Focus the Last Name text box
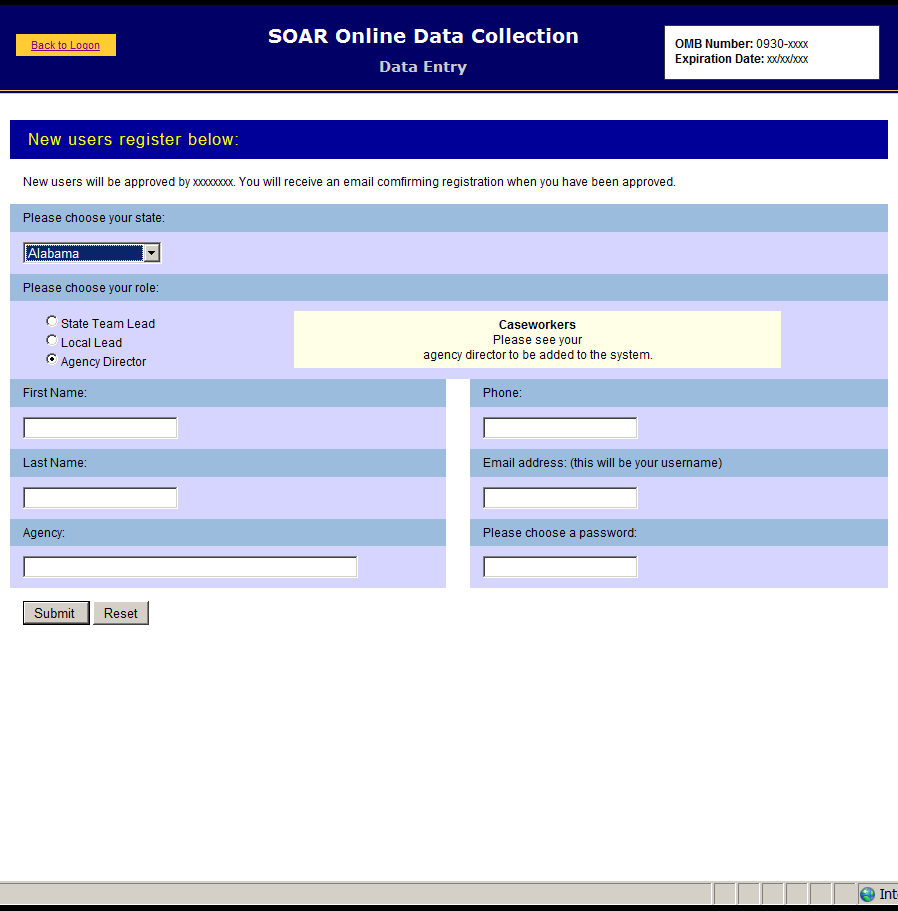 [100, 498]
